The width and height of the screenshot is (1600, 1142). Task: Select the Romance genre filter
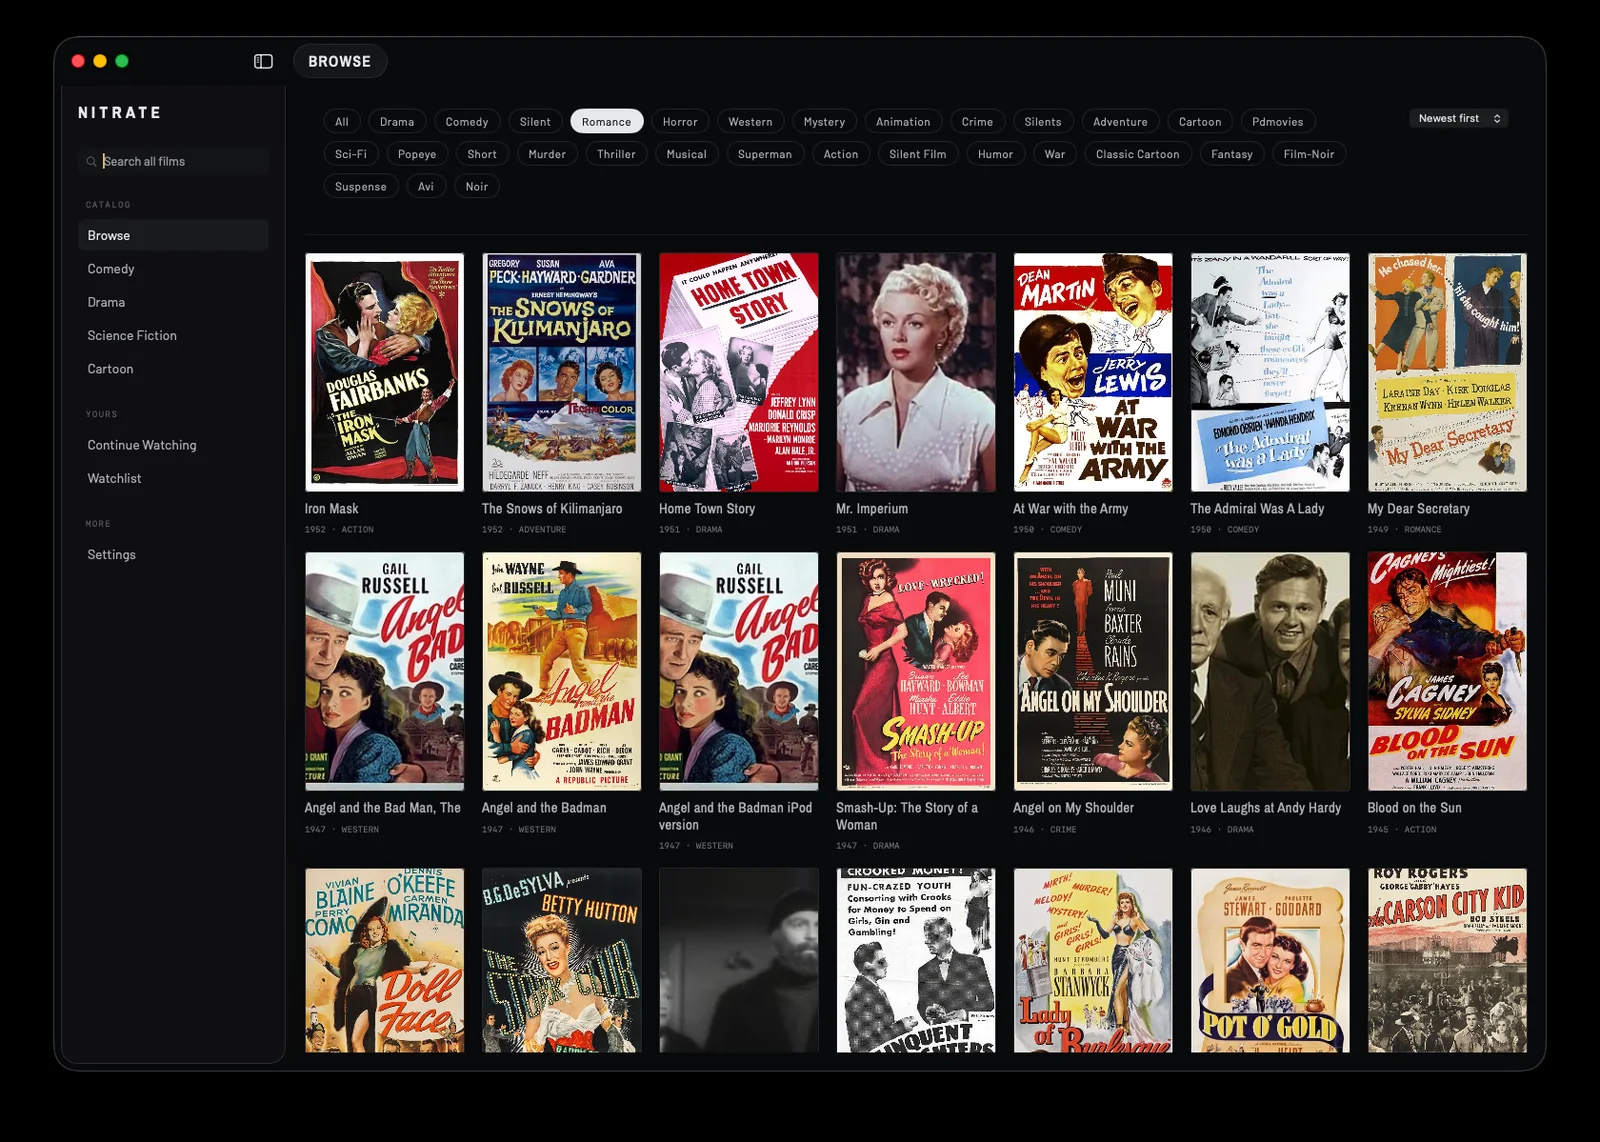click(x=606, y=122)
